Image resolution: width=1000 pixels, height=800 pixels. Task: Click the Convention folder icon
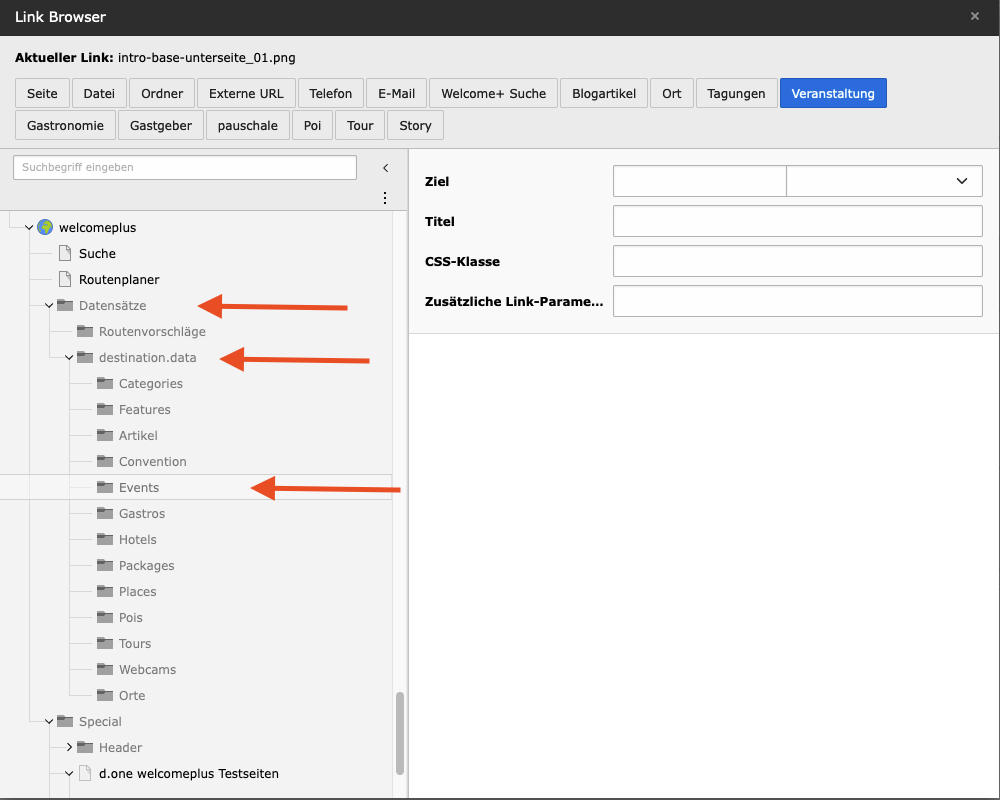coord(105,461)
